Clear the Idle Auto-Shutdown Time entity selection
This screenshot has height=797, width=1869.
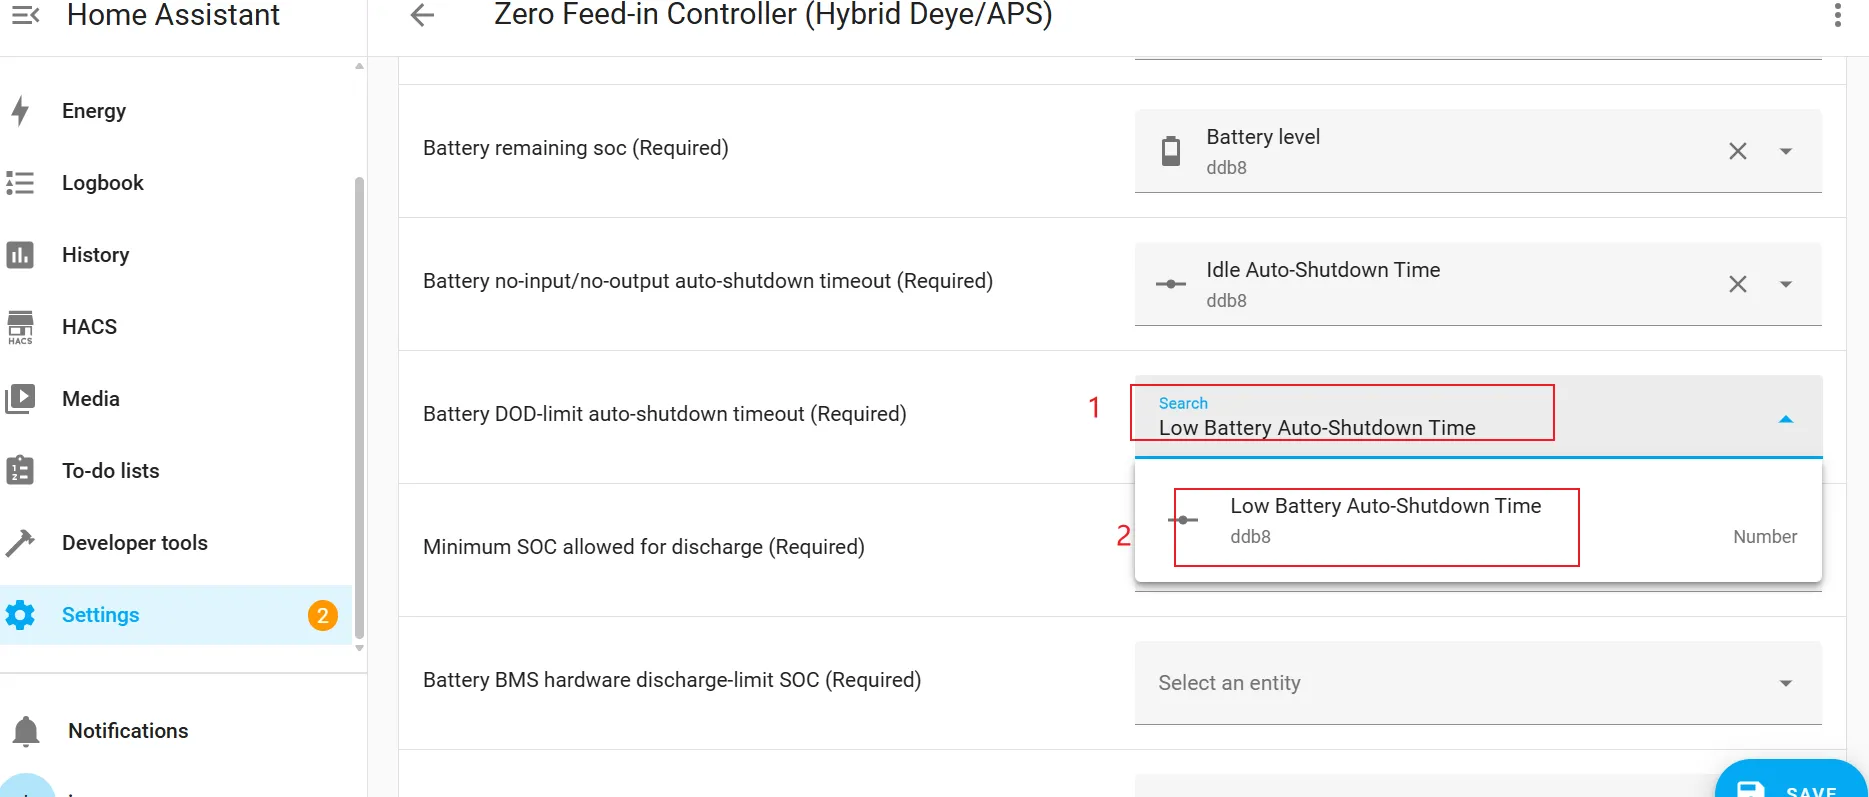click(1738, 284)
